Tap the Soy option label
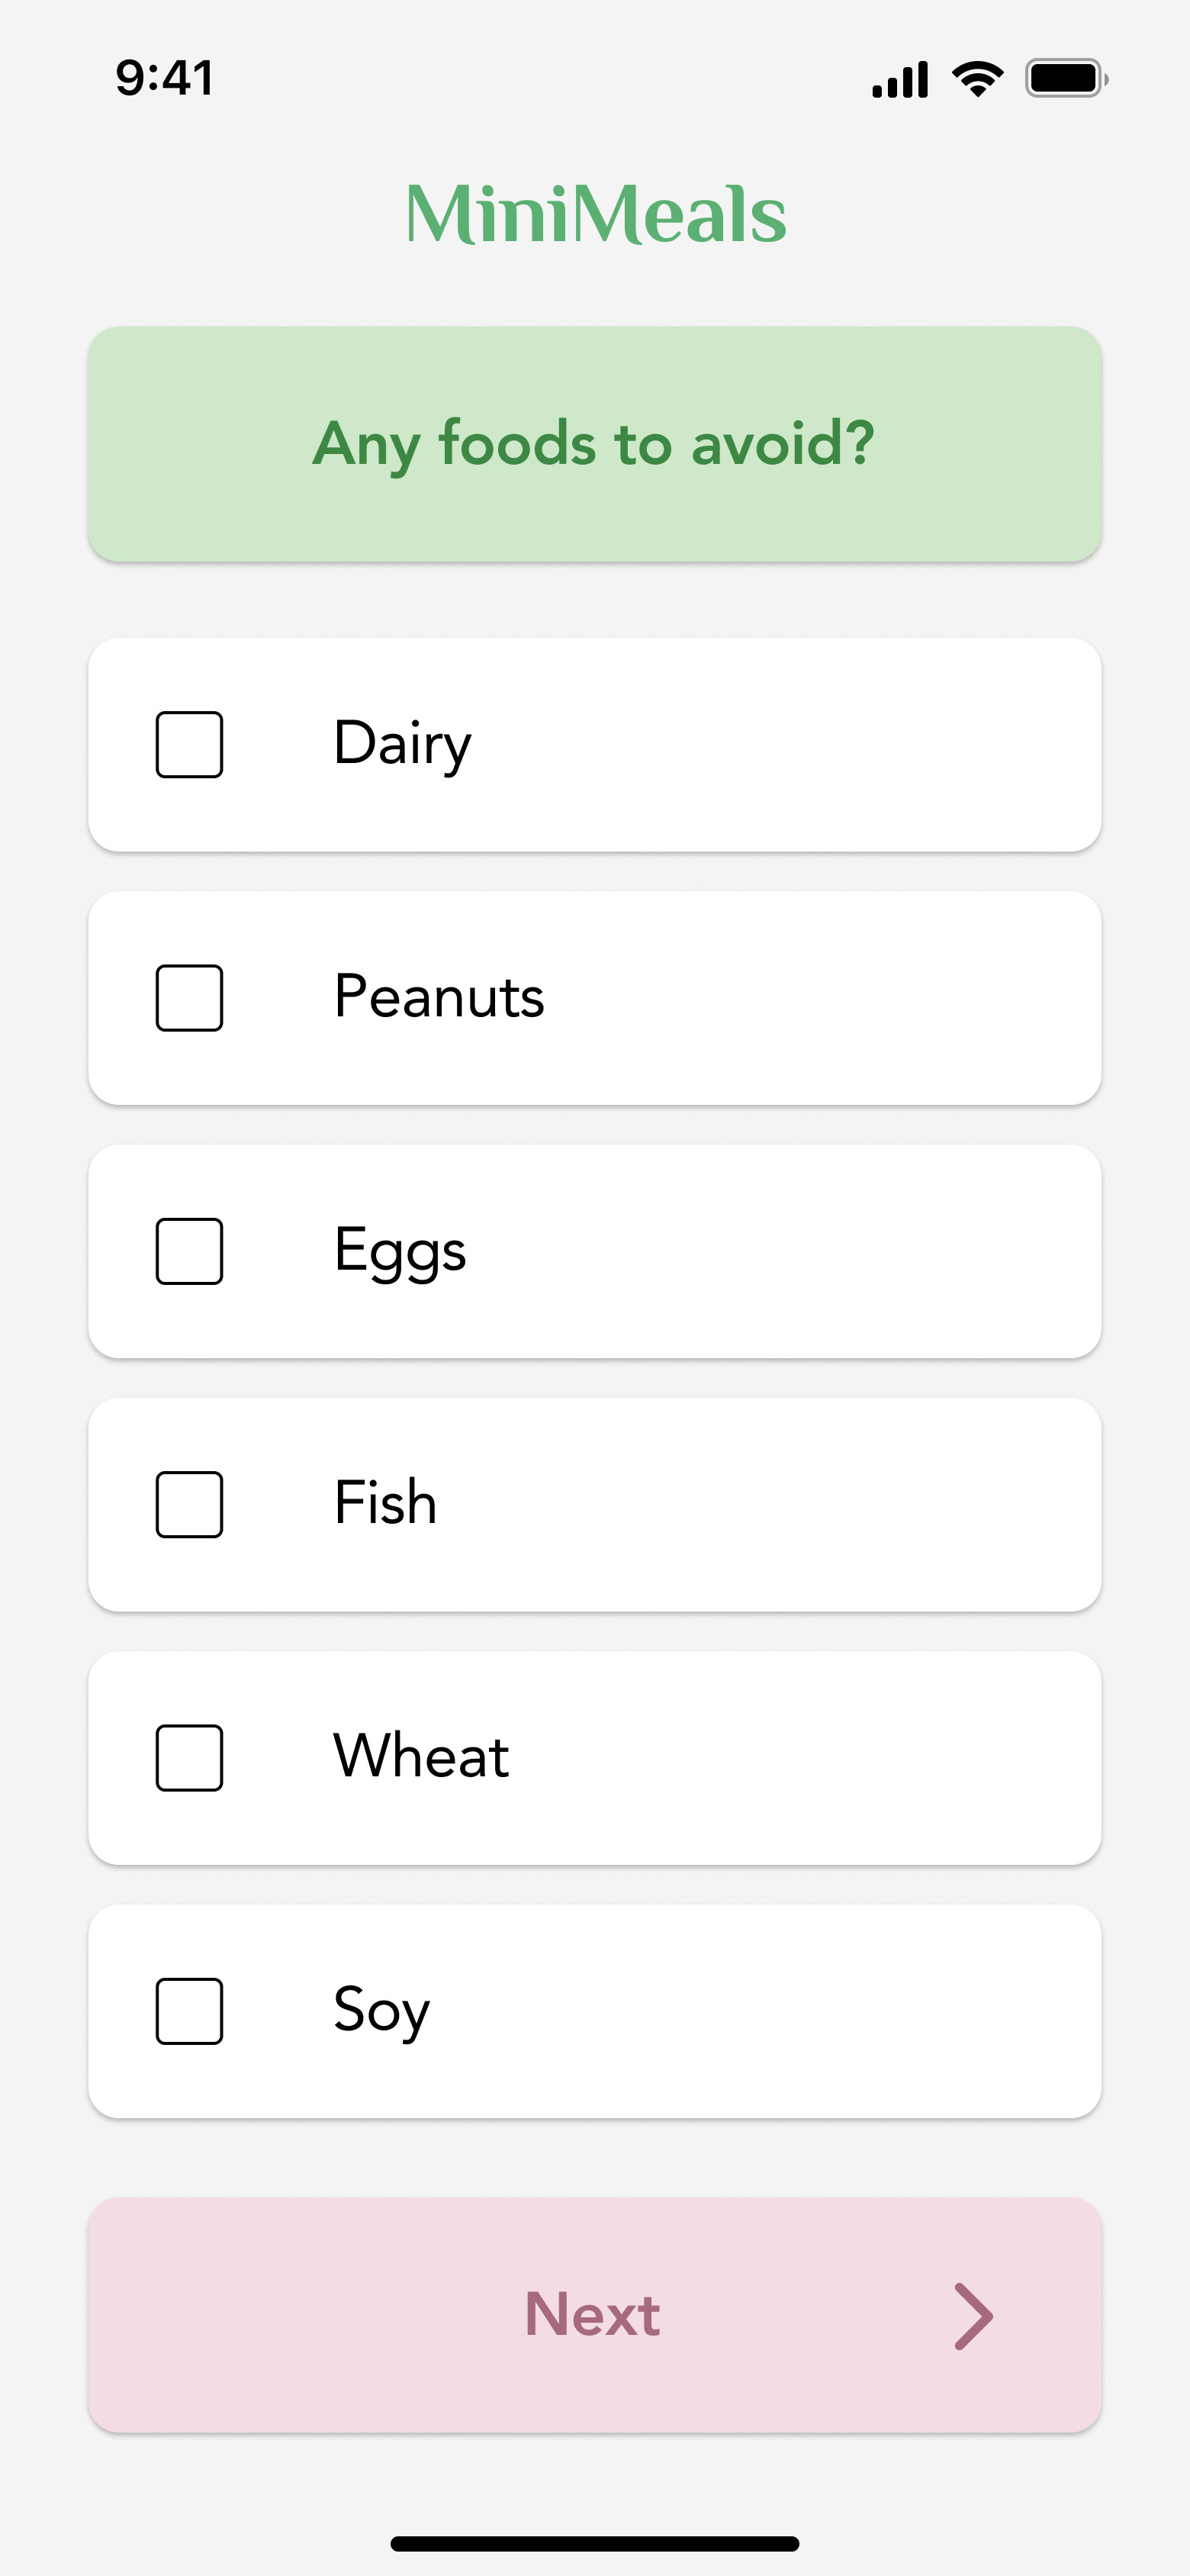Viewport: 1190px width, 2576px height. click(381, 2010)
